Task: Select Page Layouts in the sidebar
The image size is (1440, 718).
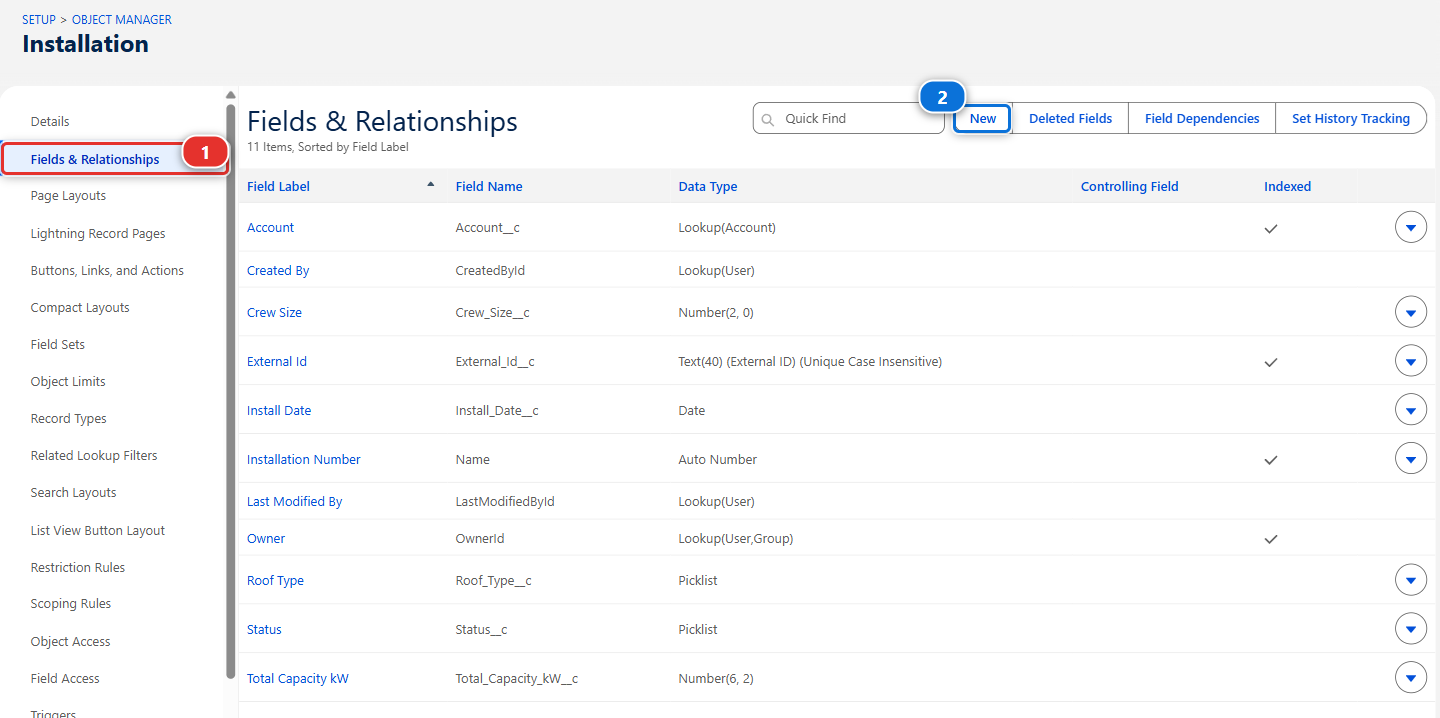Action: pos(68,196)
